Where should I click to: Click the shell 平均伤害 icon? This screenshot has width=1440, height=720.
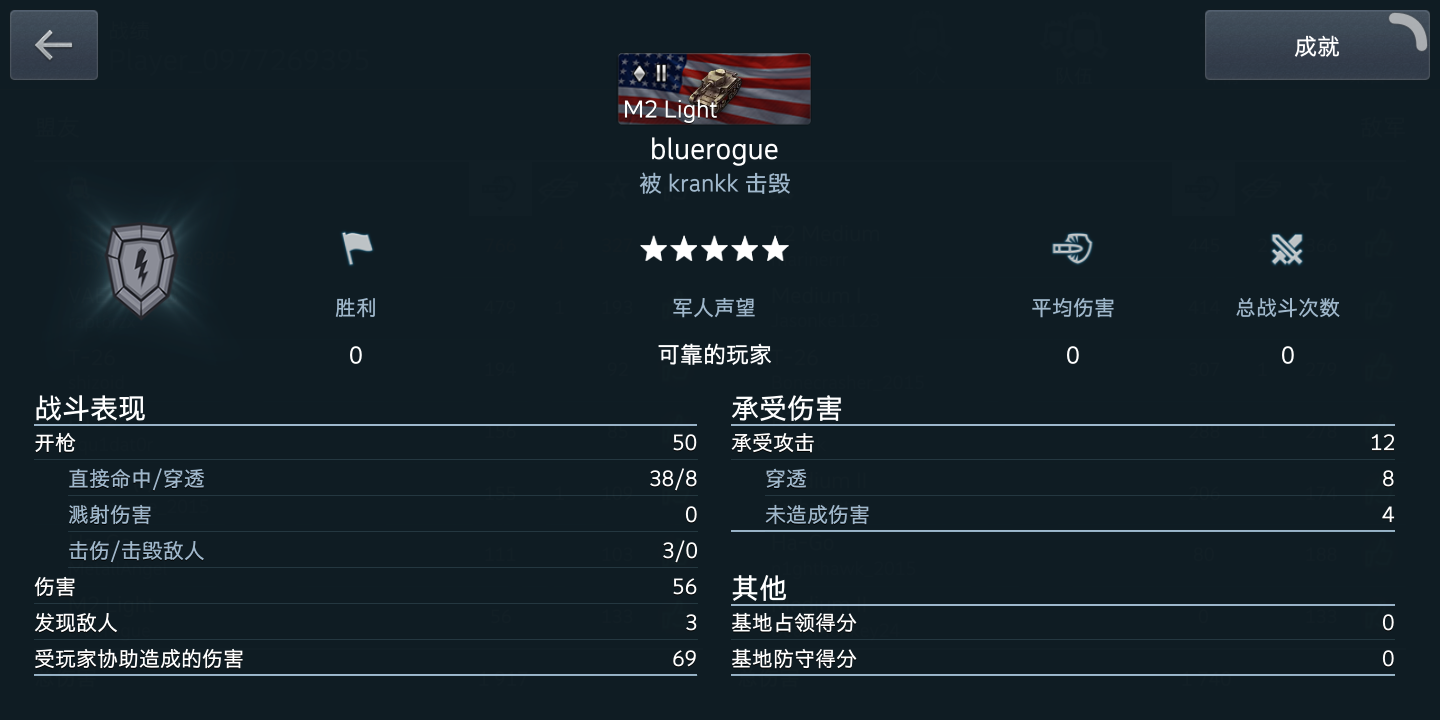[1072, 248]
